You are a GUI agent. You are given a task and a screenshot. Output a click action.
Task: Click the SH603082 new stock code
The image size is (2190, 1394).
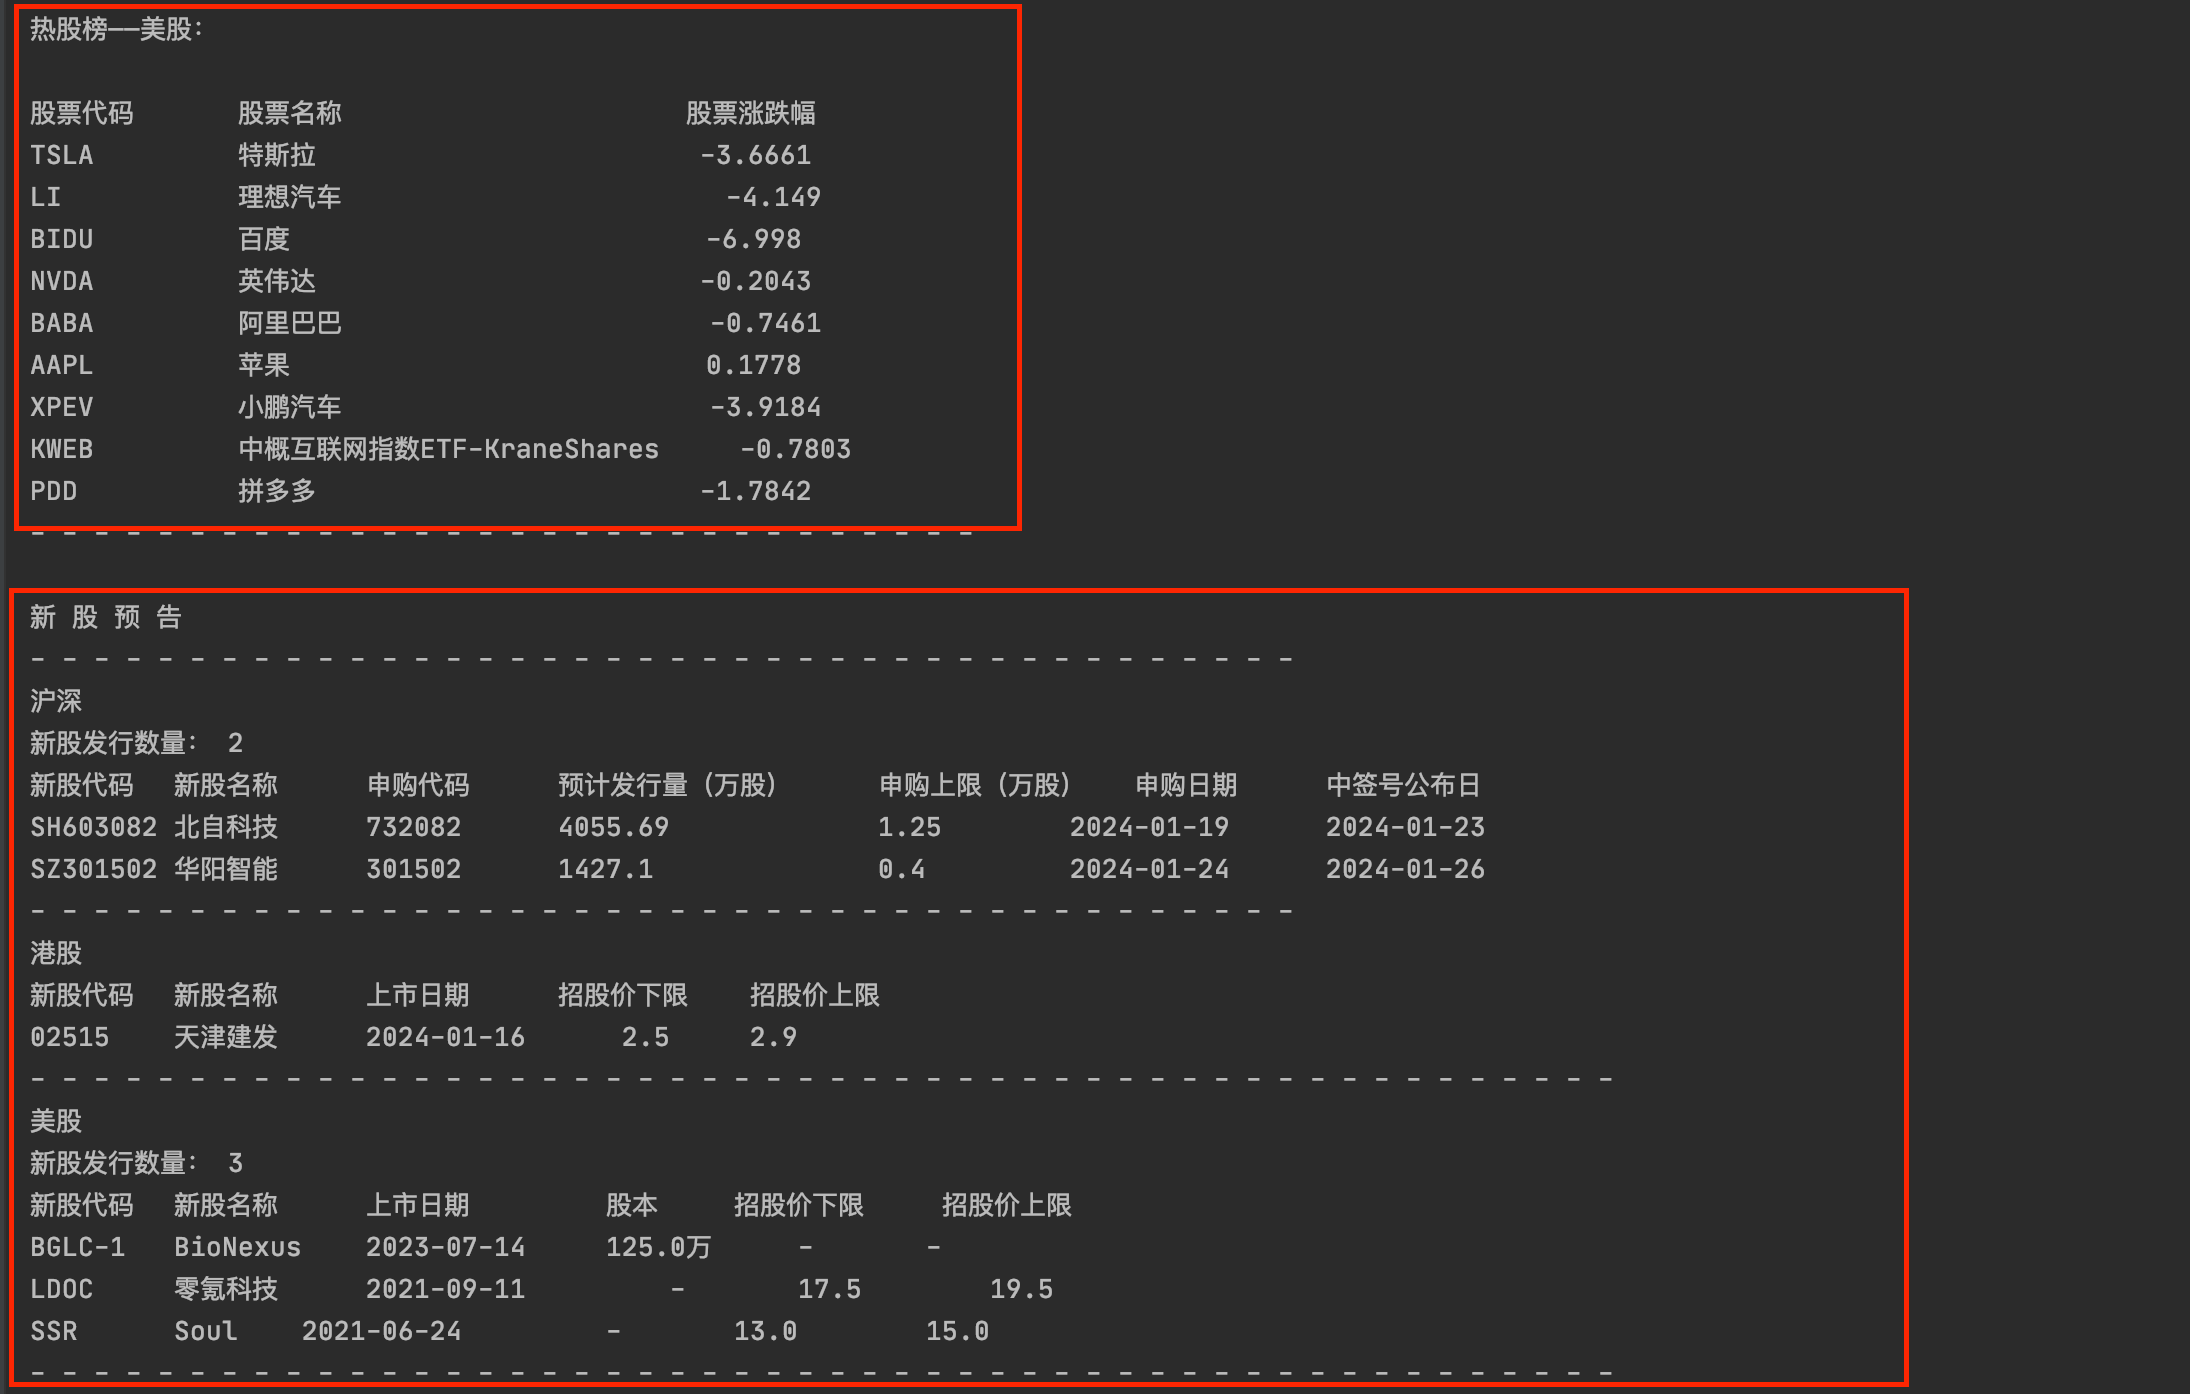93,827
